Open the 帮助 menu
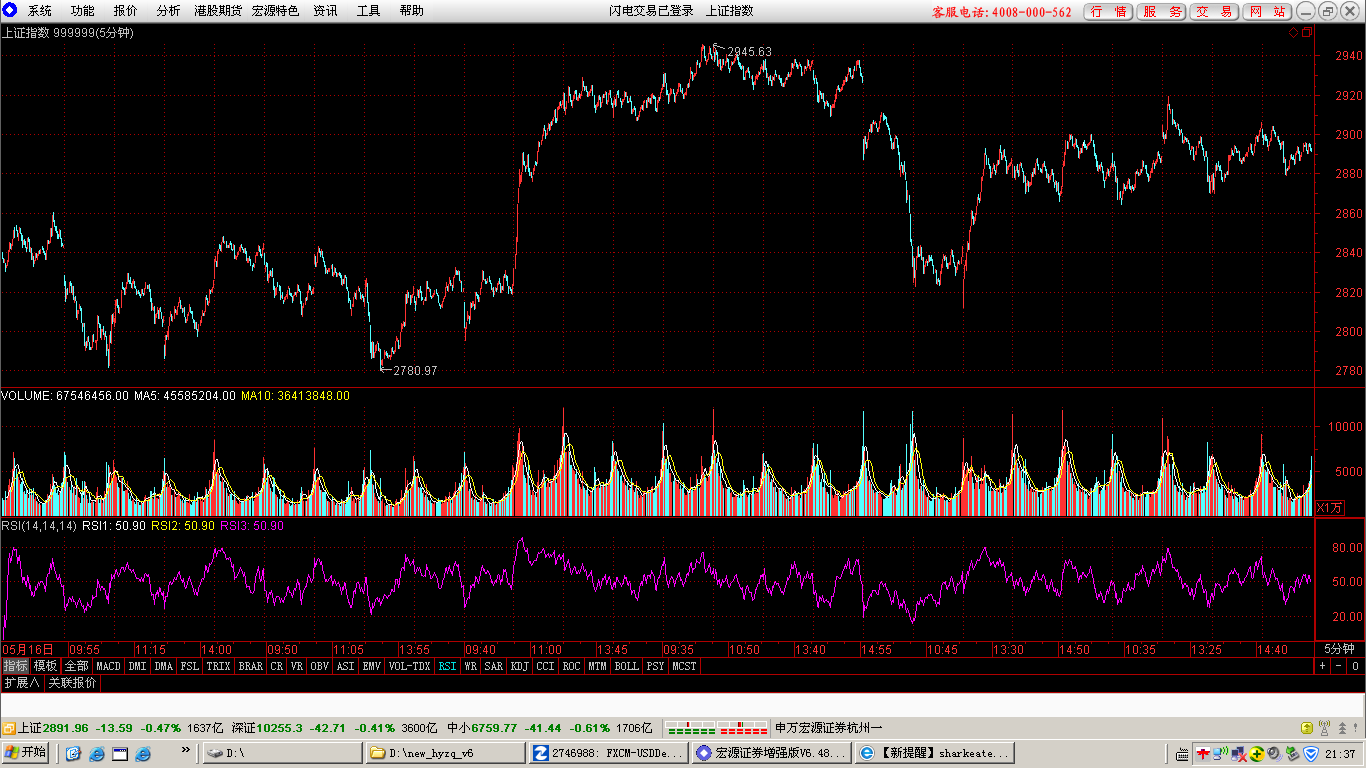This screenshot has height=768, width=1366. click(411, 11)
